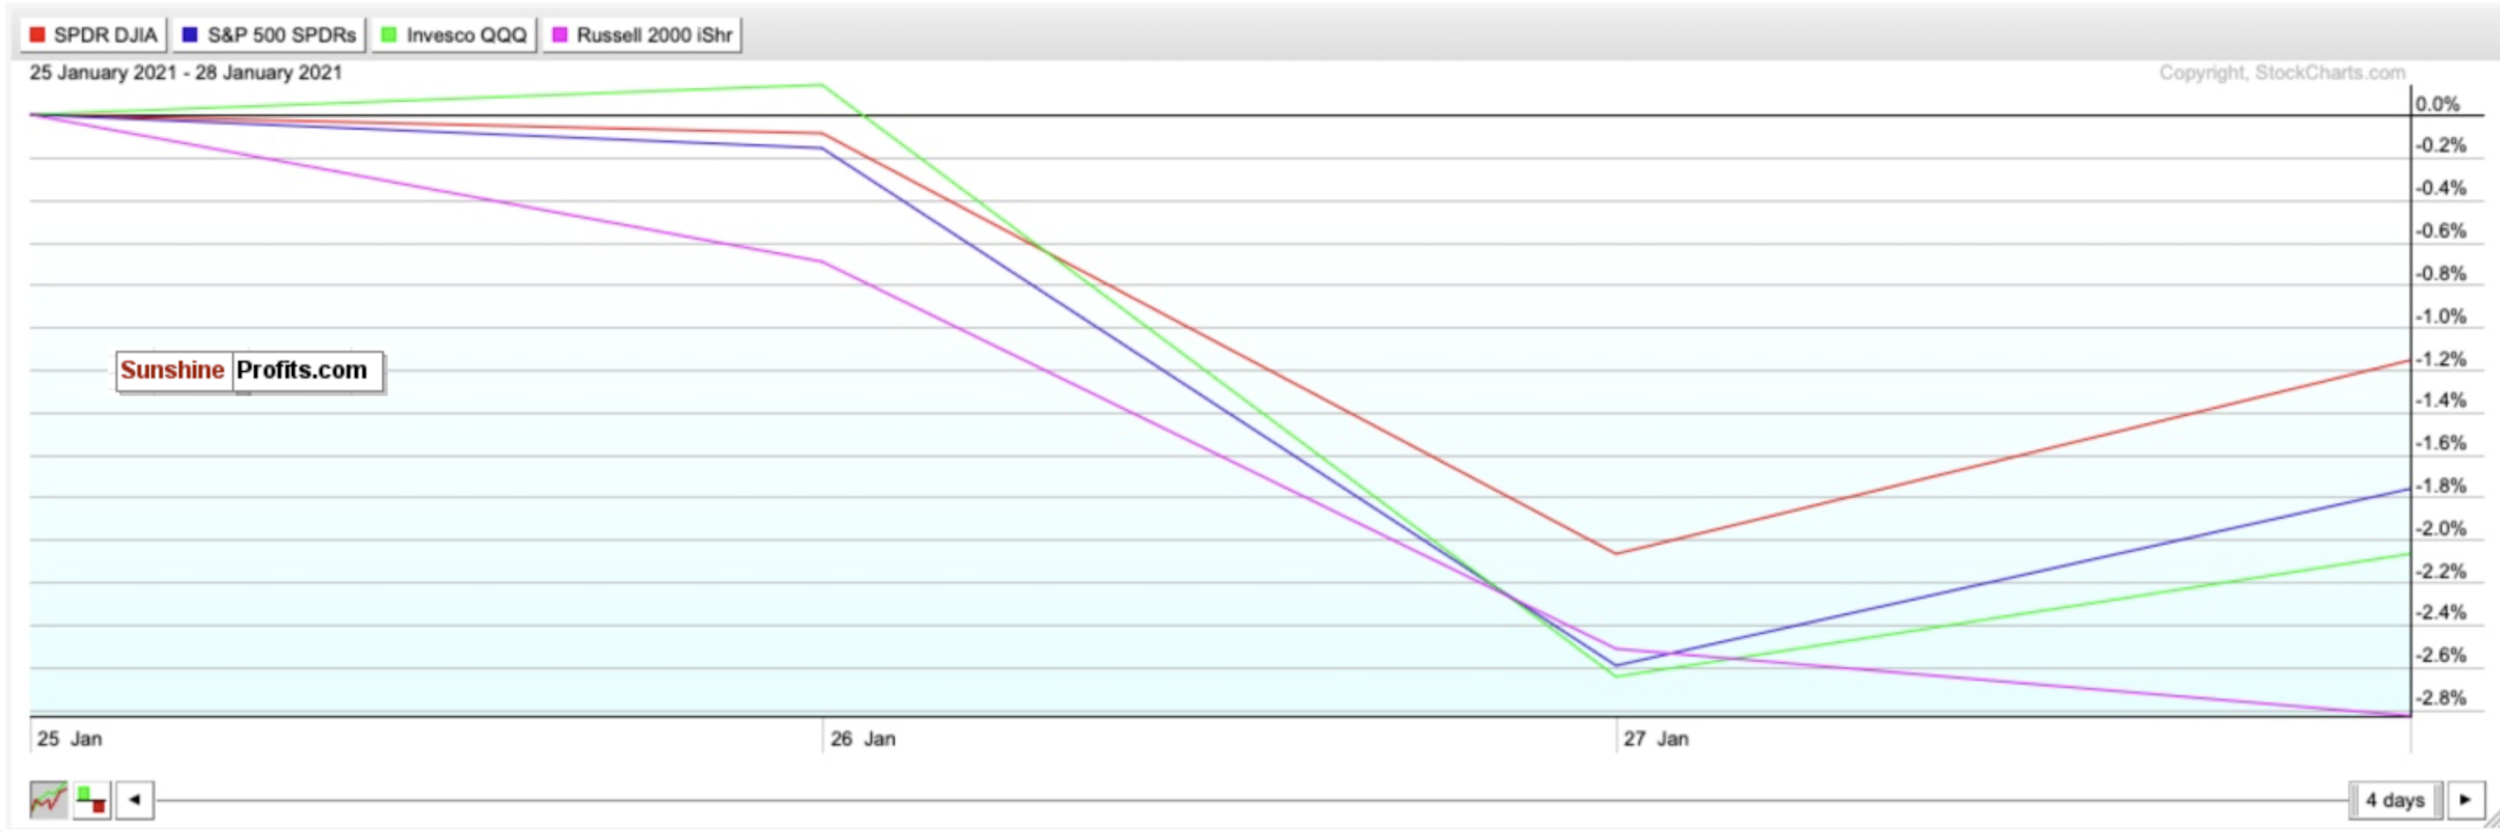Click the '0.0%' y-axis label
2500x832 pixels.
(2438, 104)
